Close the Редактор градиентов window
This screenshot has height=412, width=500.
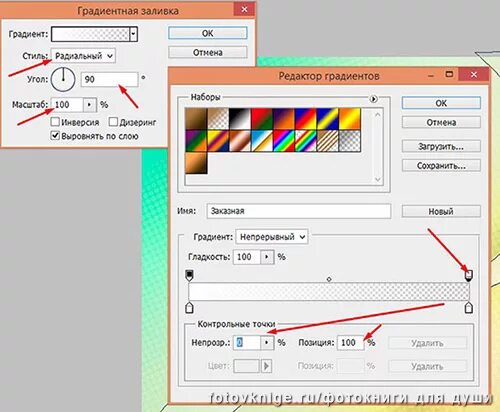pyautogui.click(x=474, y=75)
